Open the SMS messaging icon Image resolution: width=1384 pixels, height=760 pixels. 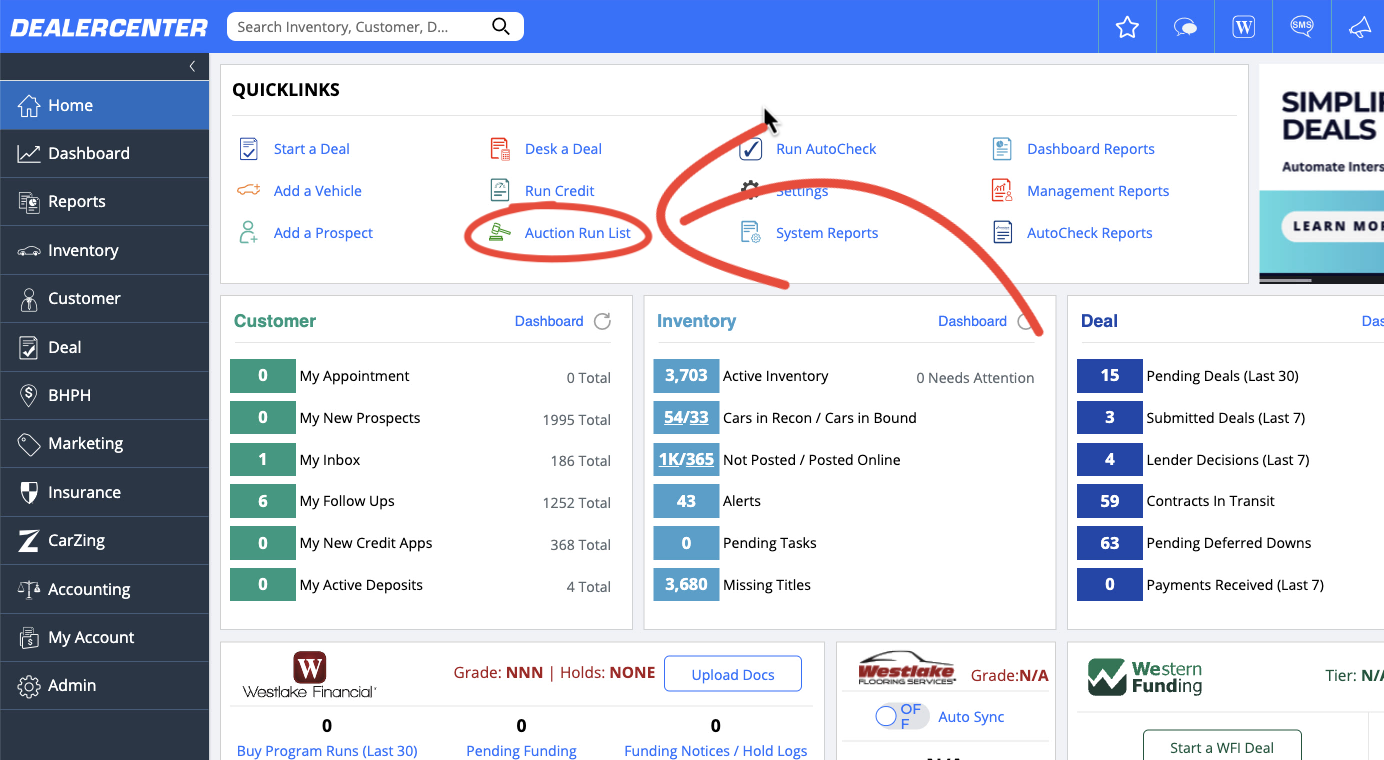pos(1301,27)
